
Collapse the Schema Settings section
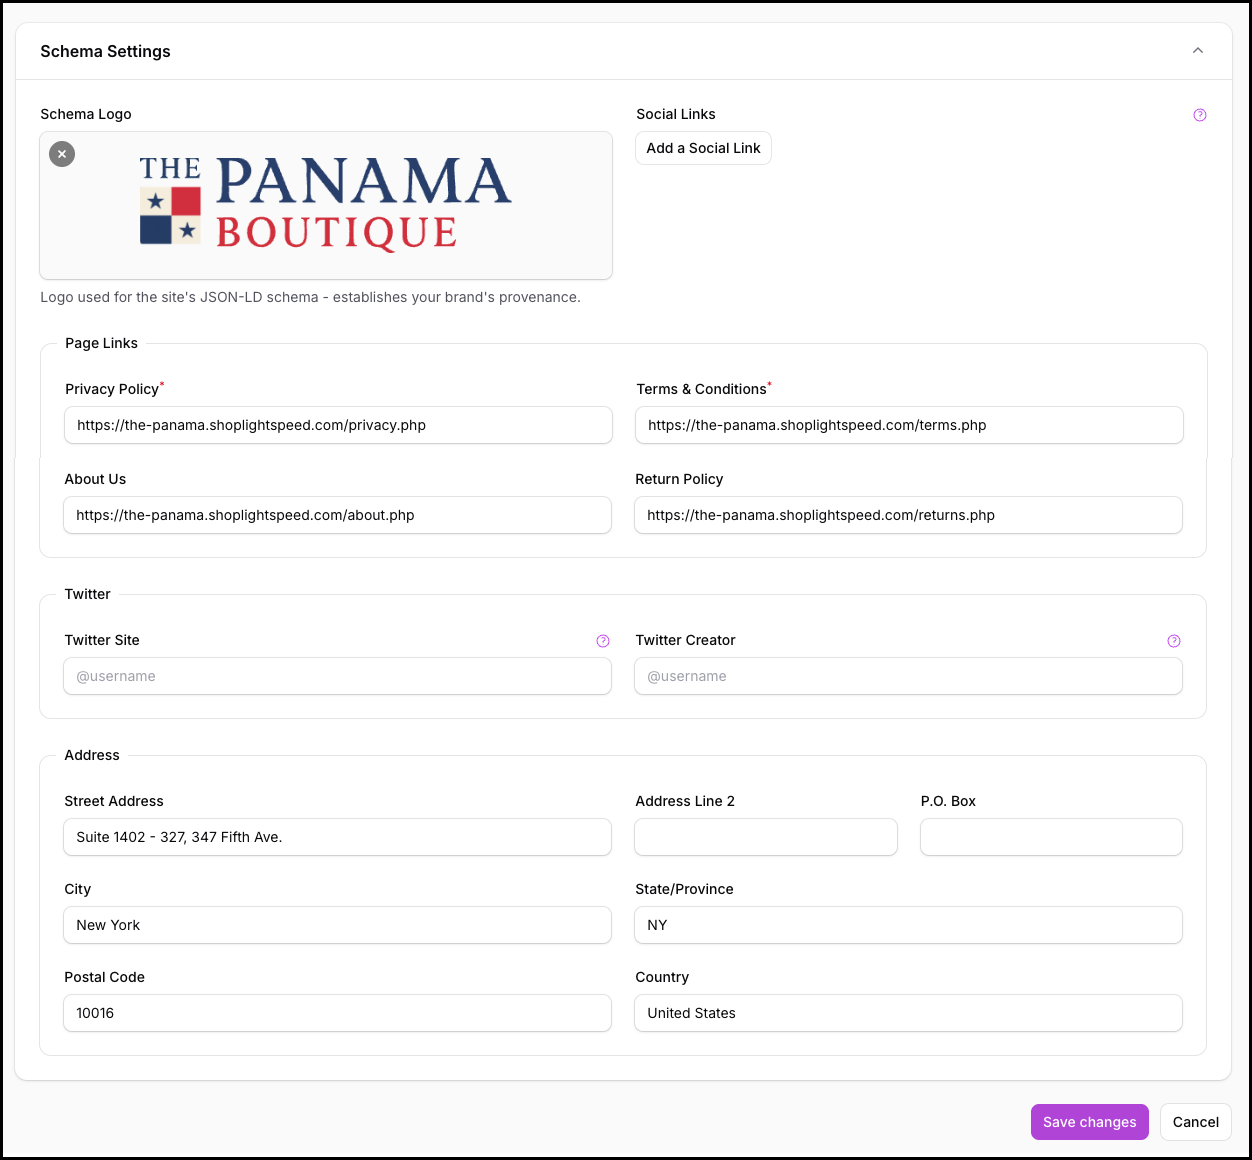pos(1197,51)
